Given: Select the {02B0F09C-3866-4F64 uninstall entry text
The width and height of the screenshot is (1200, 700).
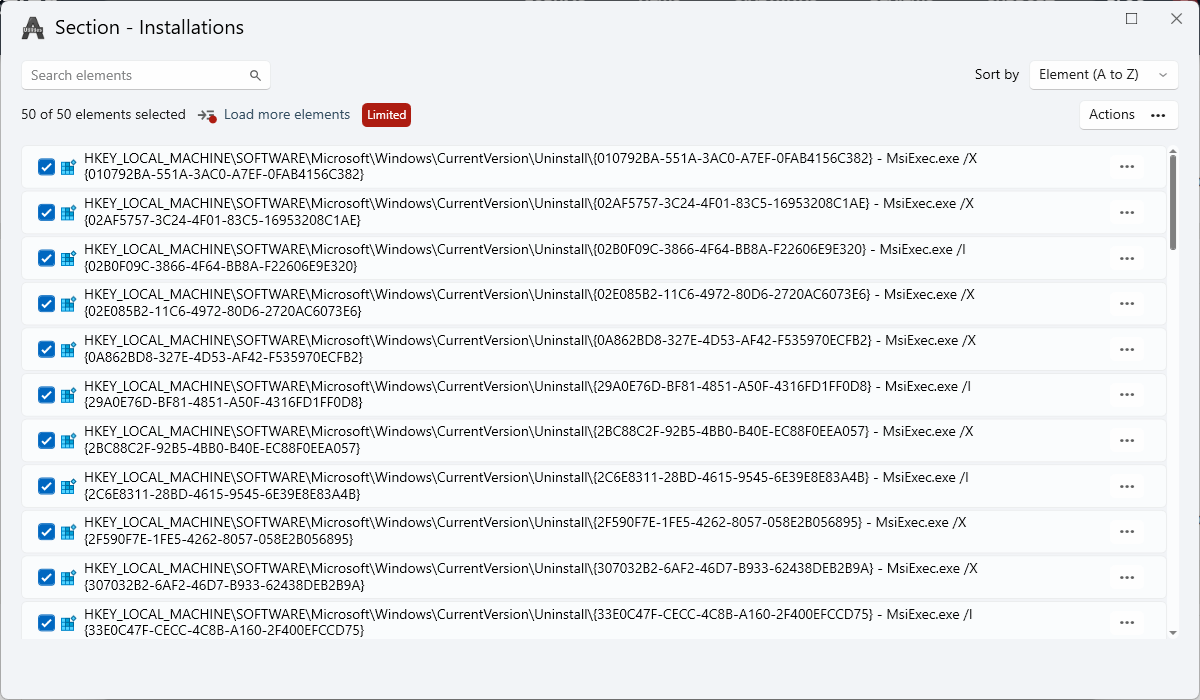Looking at the screenshot, I should 527,258.
